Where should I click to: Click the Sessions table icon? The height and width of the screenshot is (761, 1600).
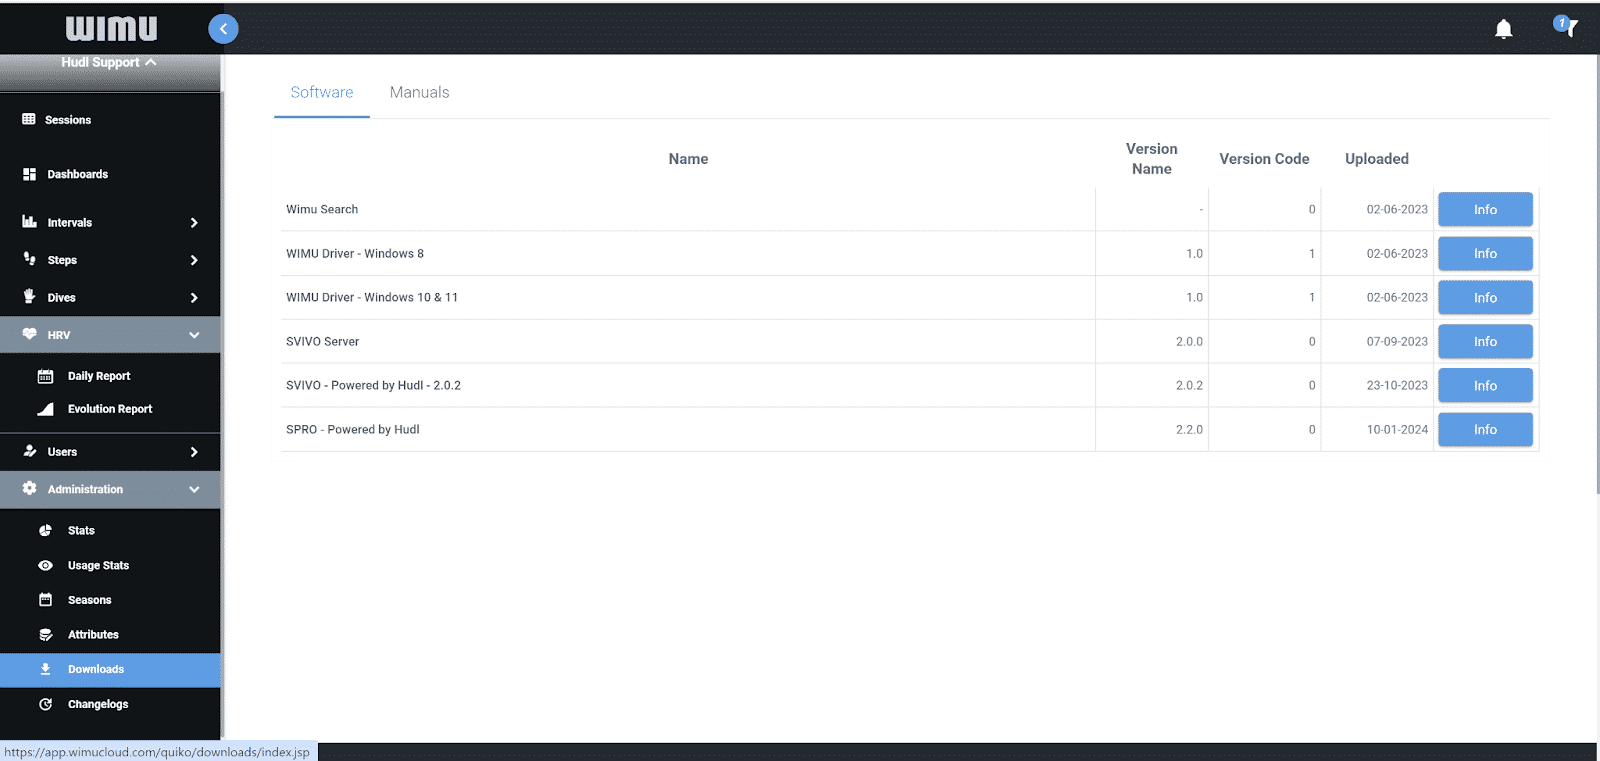(29, 119)
